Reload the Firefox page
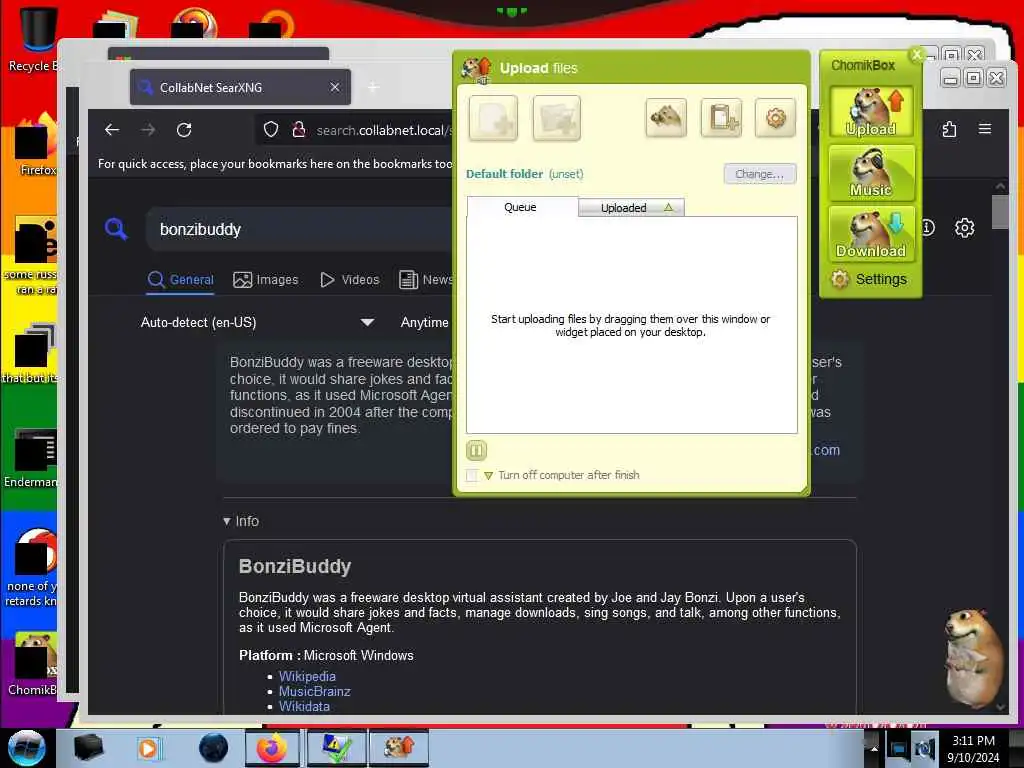This screenshot has height=768, width=1024. (184, 130)
